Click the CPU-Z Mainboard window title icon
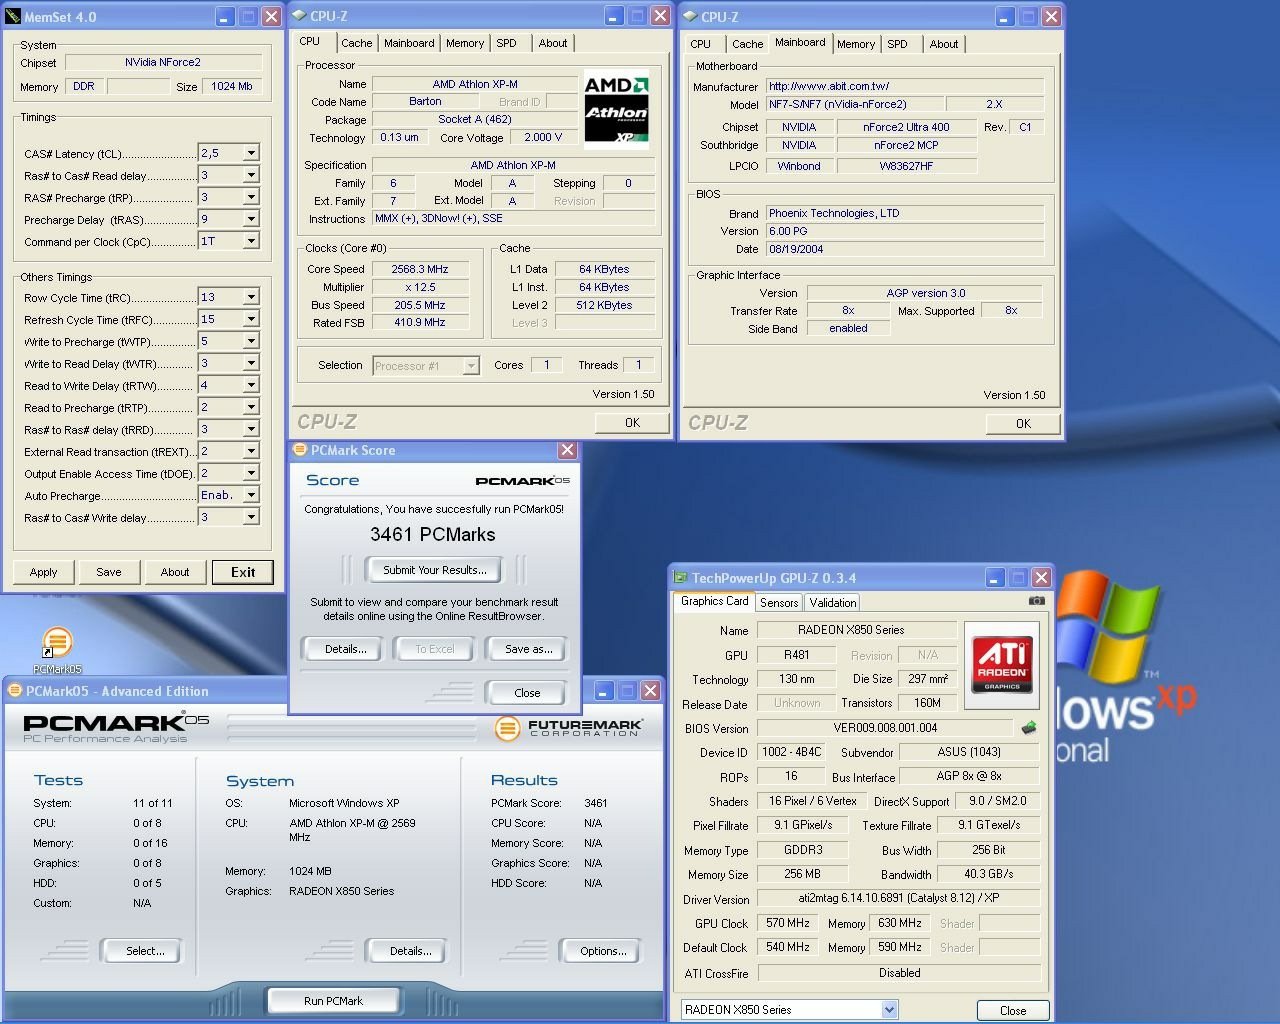The height and width of the screenshot is (1024, 1280). (x=690, y=17)
